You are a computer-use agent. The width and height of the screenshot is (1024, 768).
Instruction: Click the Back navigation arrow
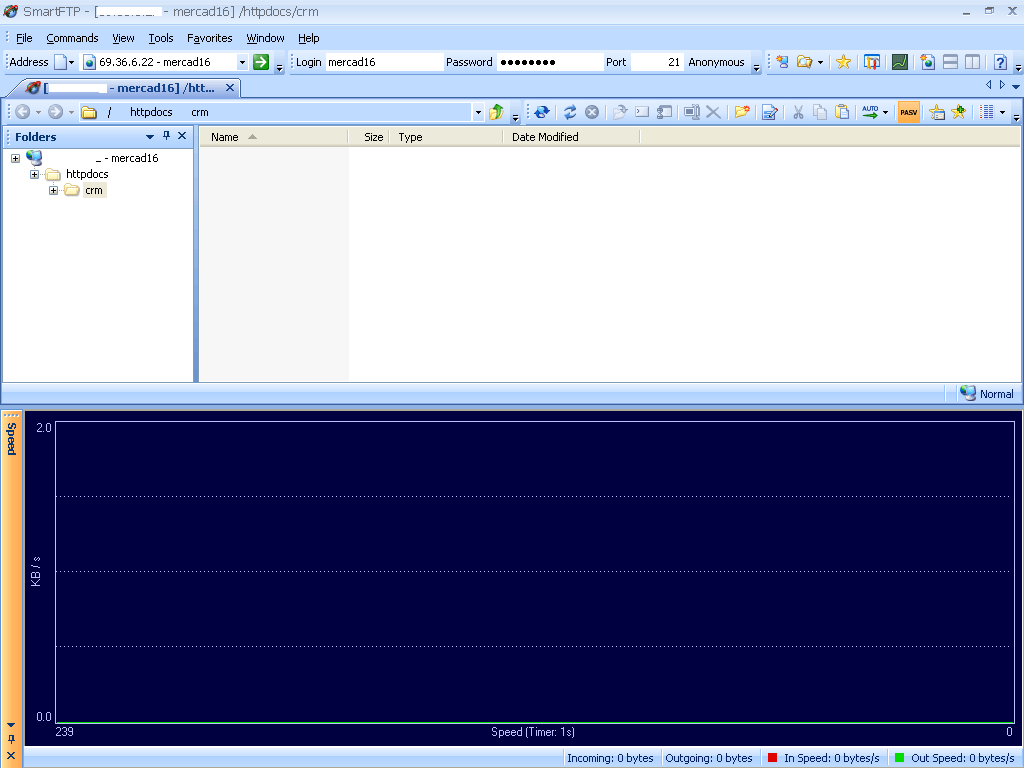23,112
